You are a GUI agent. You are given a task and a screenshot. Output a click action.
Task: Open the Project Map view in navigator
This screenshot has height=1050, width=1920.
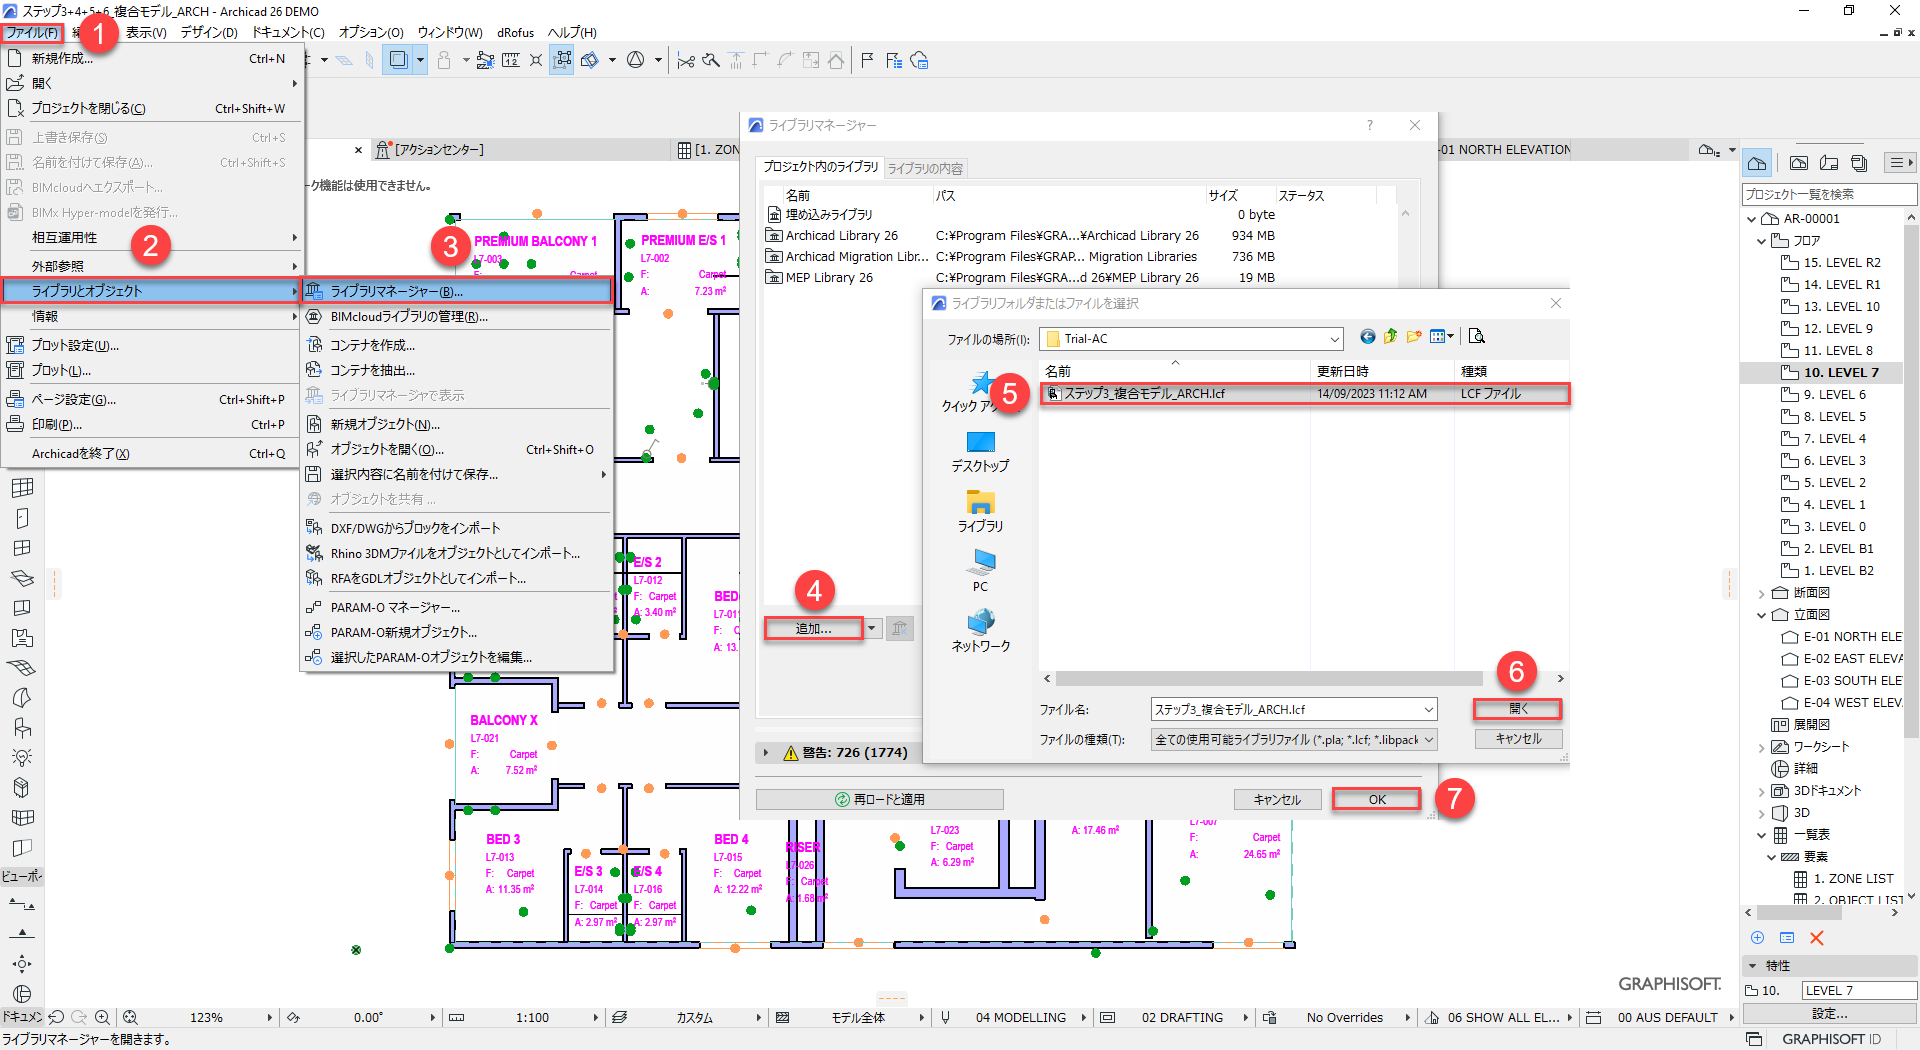[1757, 163]
